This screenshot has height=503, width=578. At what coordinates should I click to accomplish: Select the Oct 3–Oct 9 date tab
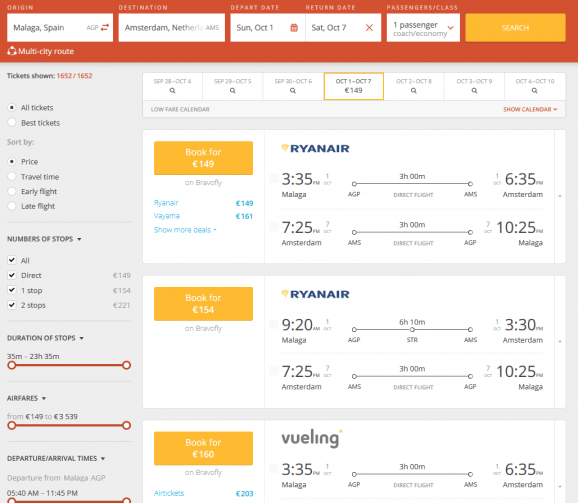(474, 86)
